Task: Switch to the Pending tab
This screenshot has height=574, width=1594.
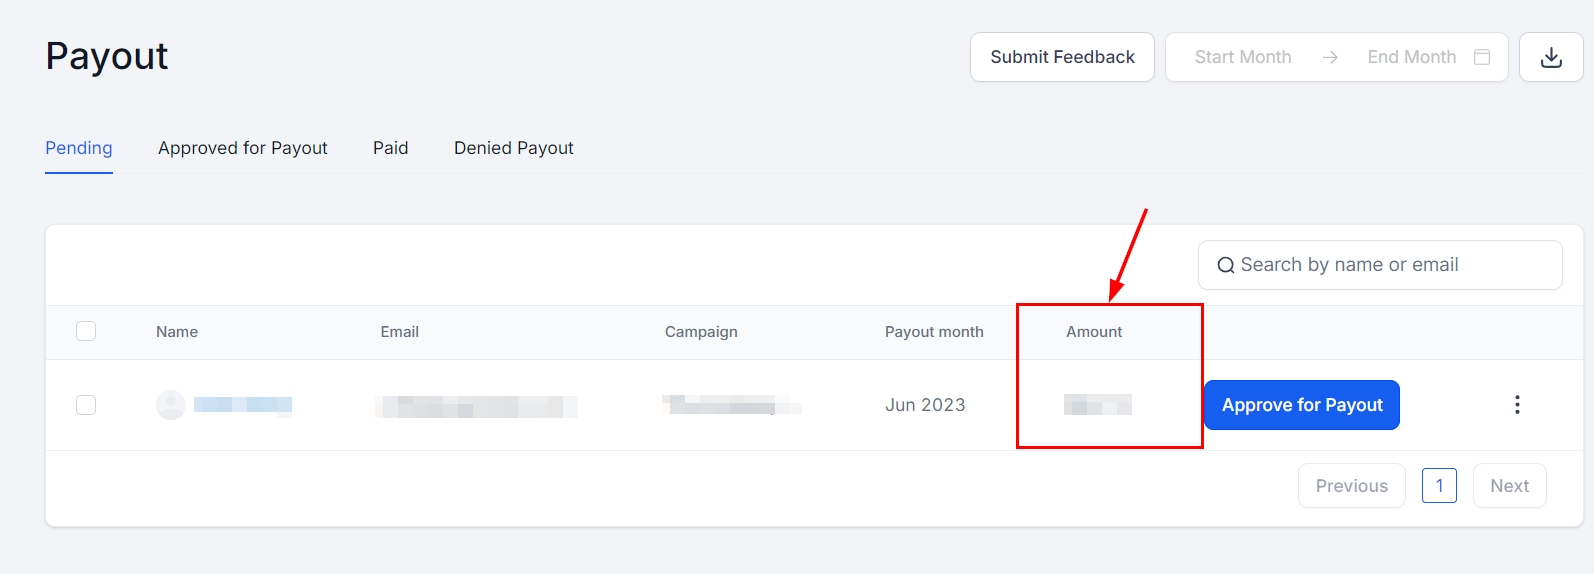Action: 79,148
